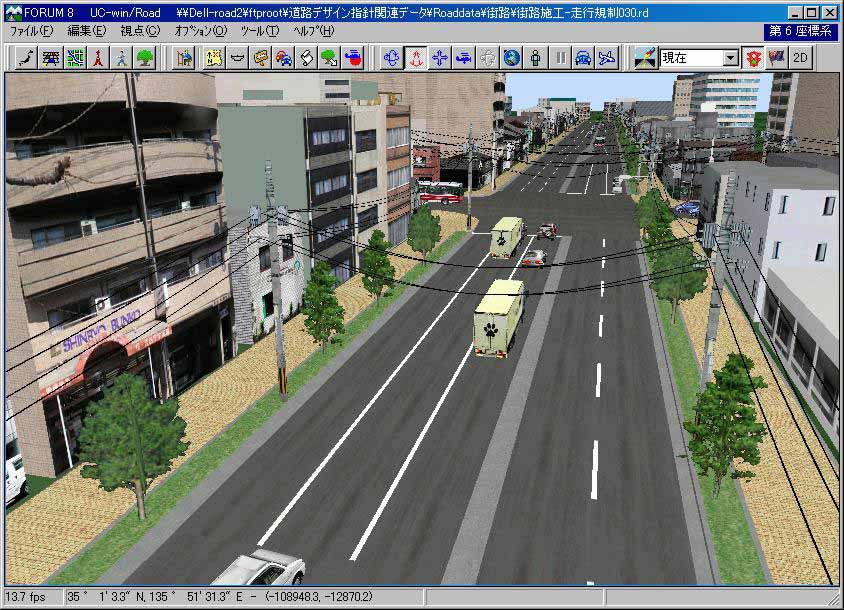Click the road cross-section bridge icon
844x610 pixels.
[51, 58]
